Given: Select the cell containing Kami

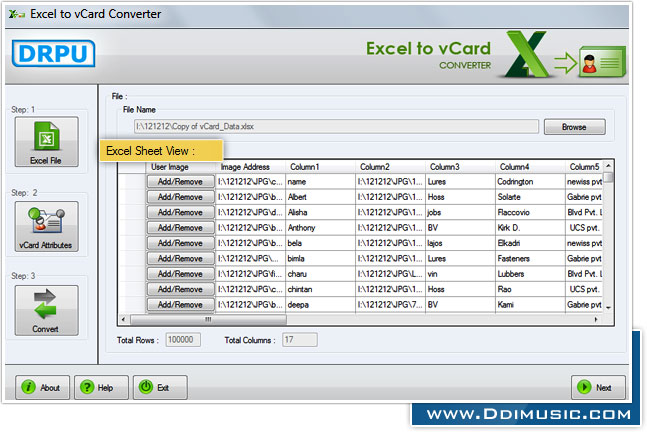Looking at the screenshot, I should pos(530,305).
